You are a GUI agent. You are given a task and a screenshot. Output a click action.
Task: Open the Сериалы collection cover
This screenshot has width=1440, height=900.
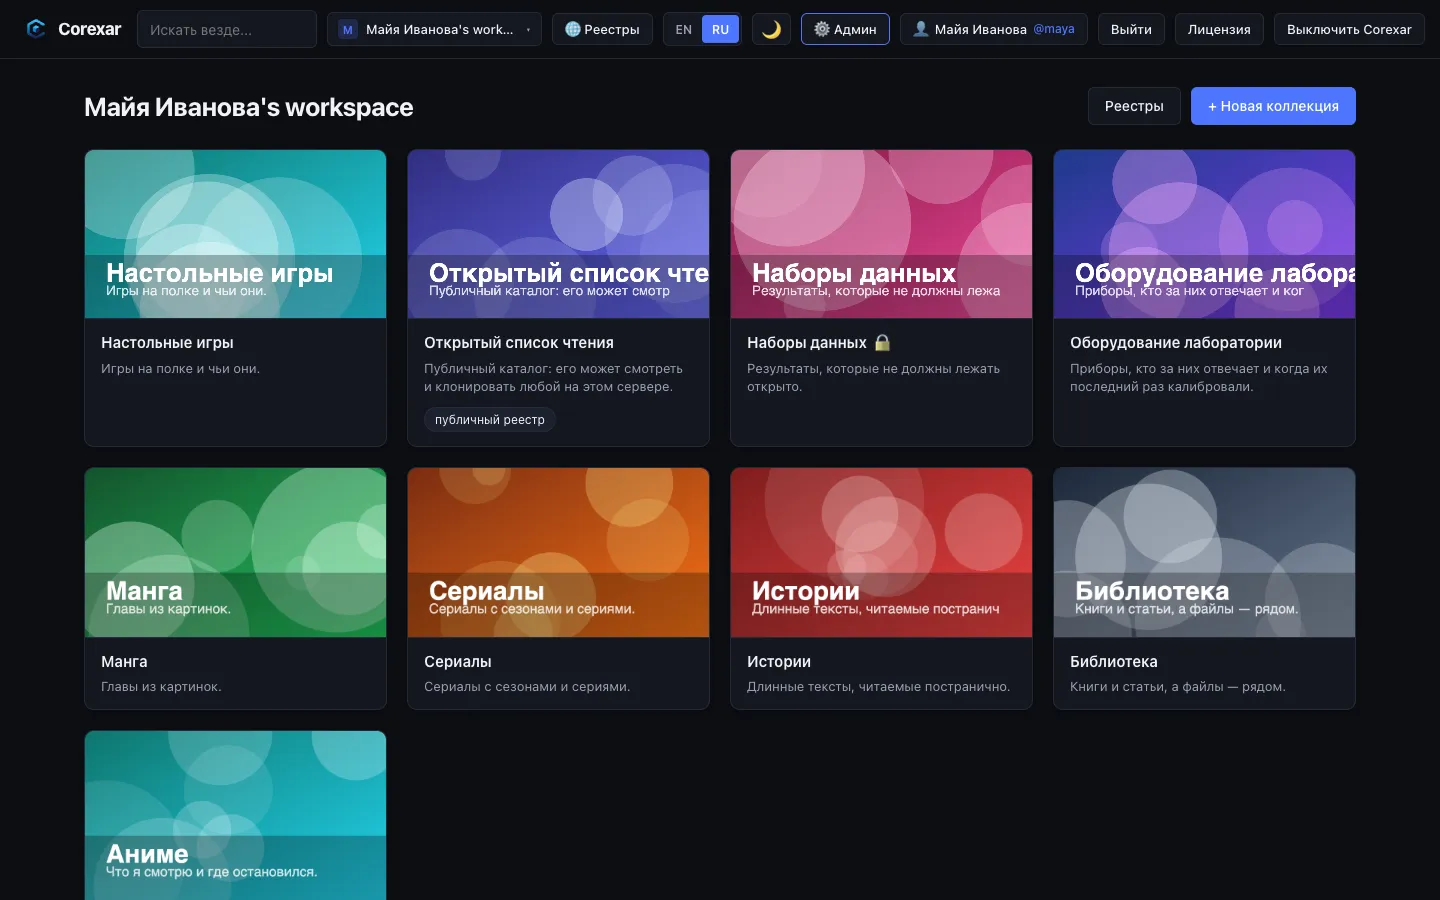(x=558, y=552)
